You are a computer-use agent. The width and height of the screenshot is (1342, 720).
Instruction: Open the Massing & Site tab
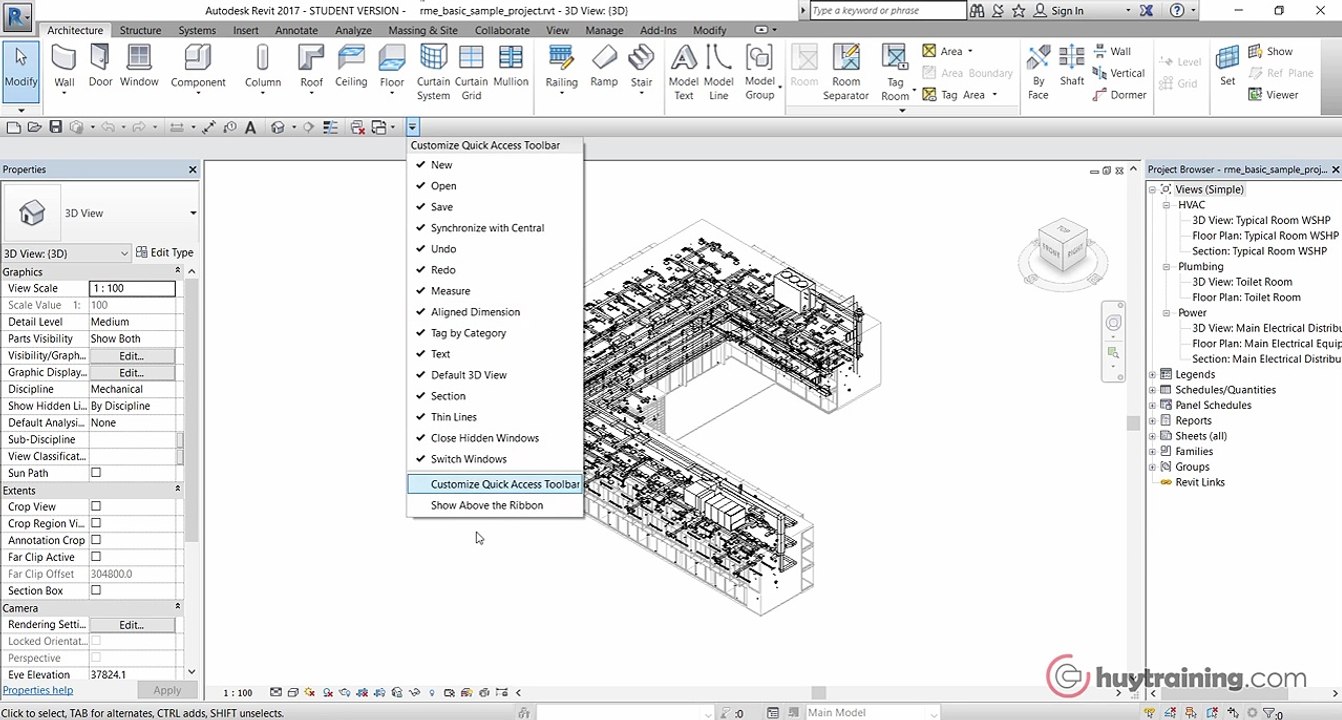pos(423,30)
